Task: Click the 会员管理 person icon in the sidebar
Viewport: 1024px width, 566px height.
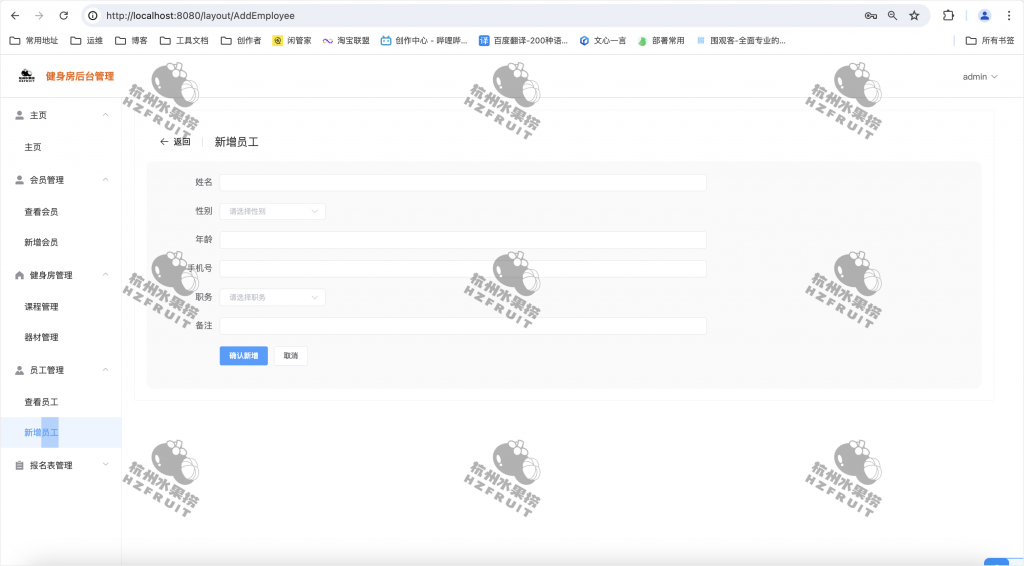Action: tap(20, 180)
